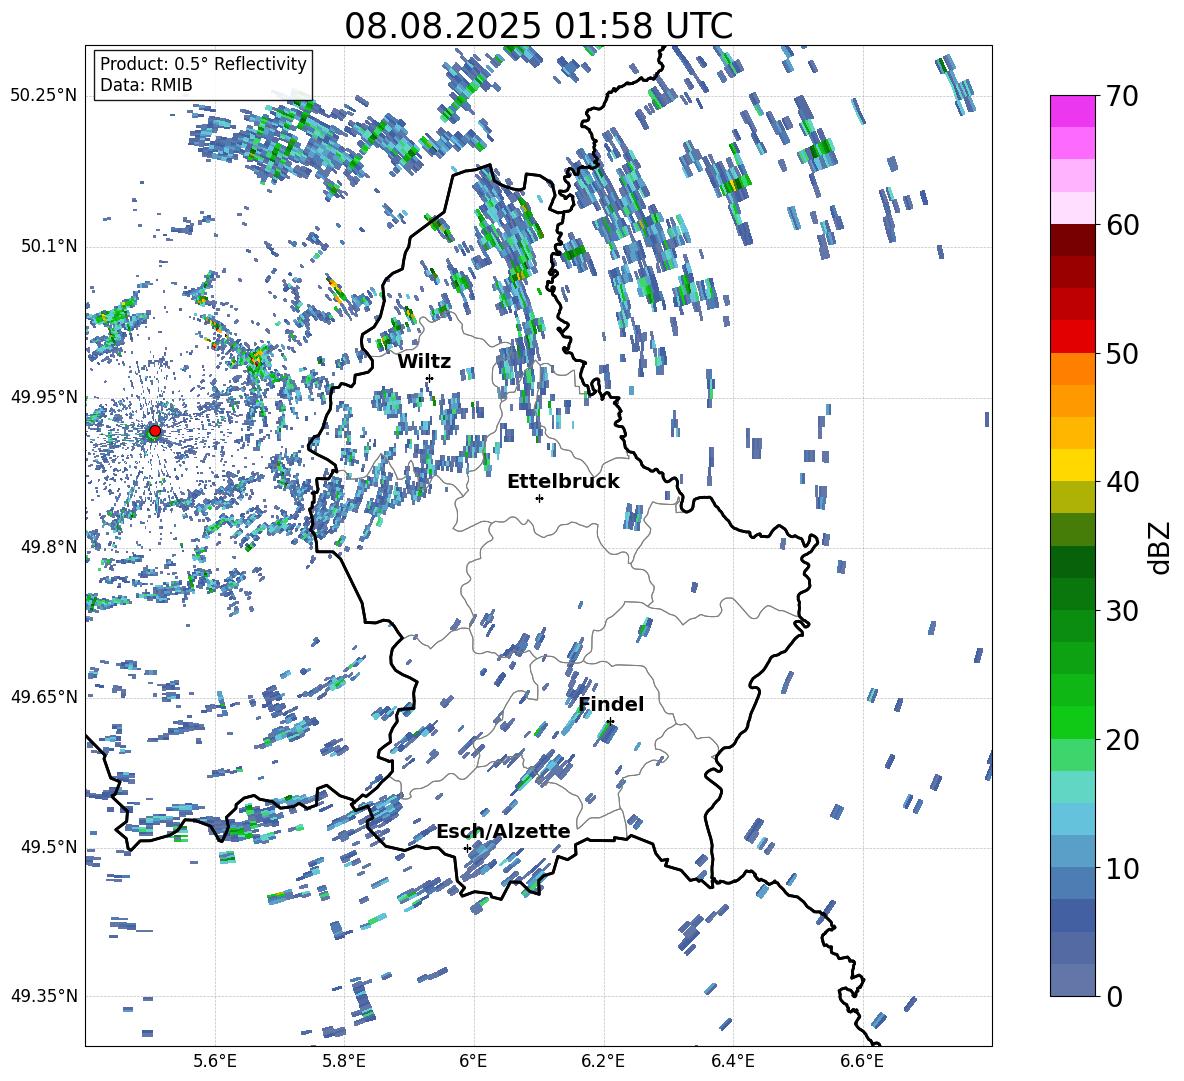Click the 50.25°N latitude label

pos(44,96)
